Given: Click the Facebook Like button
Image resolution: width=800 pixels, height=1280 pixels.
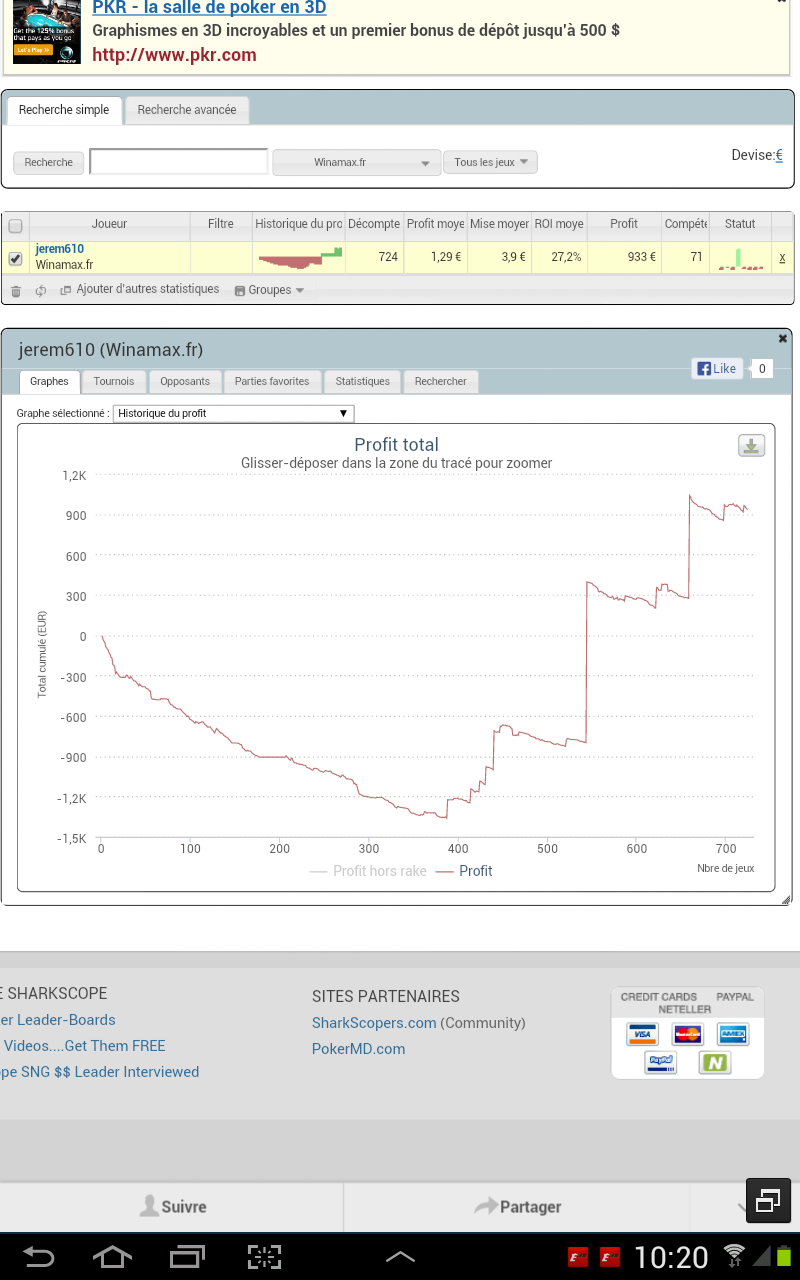Looking at the screenshot, I should point(717,368).
